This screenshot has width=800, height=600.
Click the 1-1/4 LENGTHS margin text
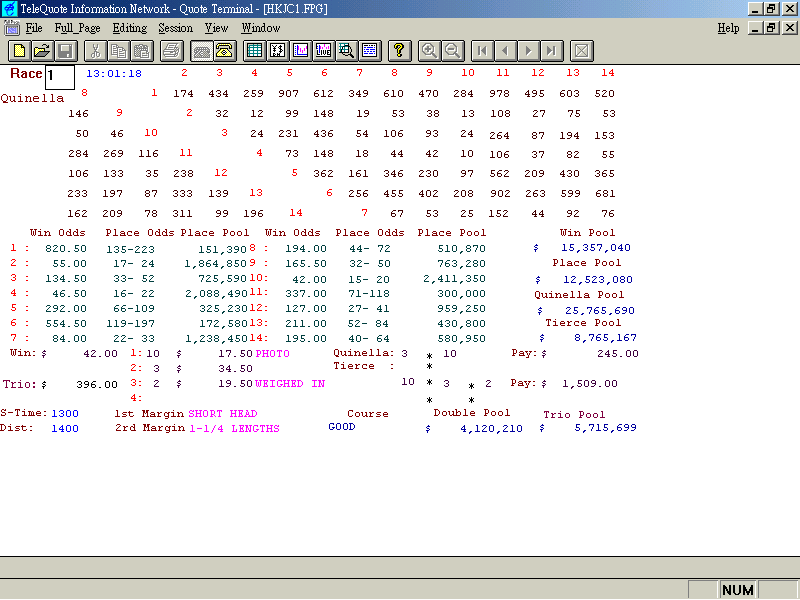234,429
